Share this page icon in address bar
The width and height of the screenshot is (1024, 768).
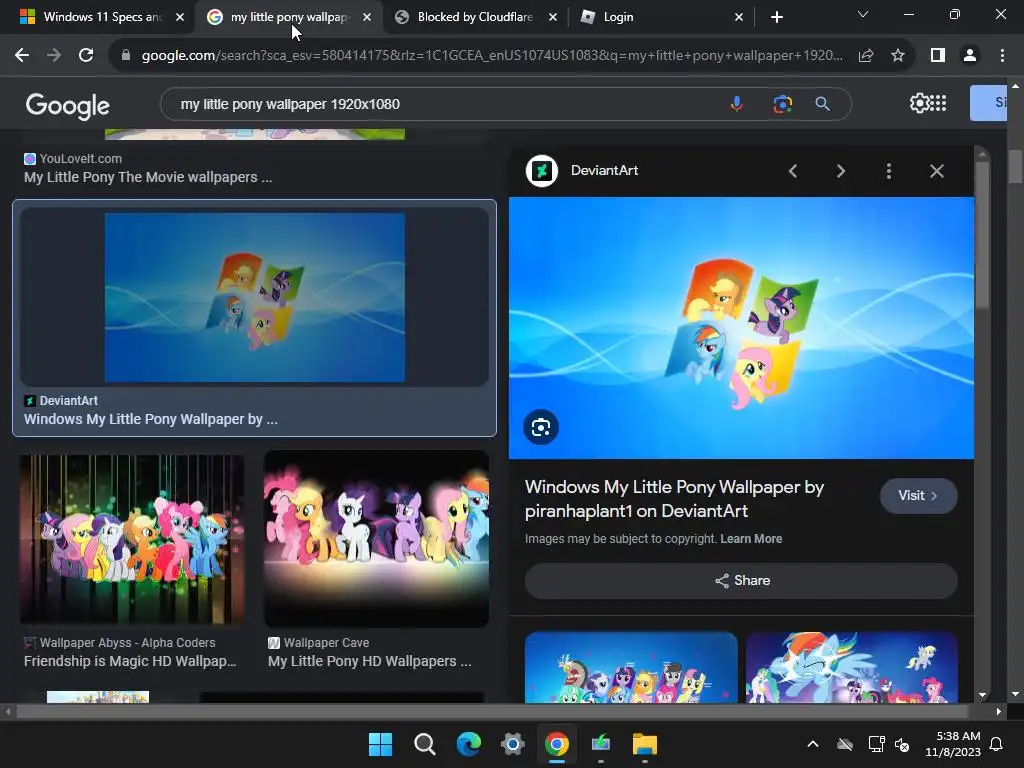[866, 56]
